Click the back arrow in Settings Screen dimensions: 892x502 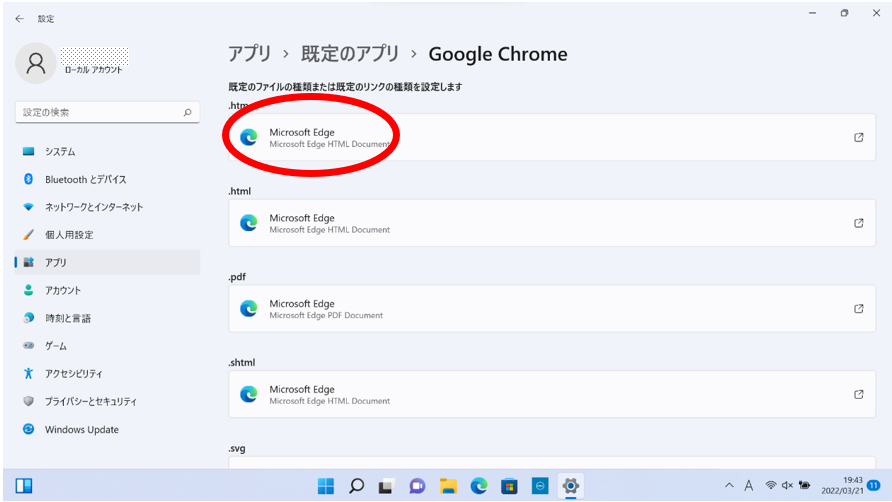tap(19, 19)
